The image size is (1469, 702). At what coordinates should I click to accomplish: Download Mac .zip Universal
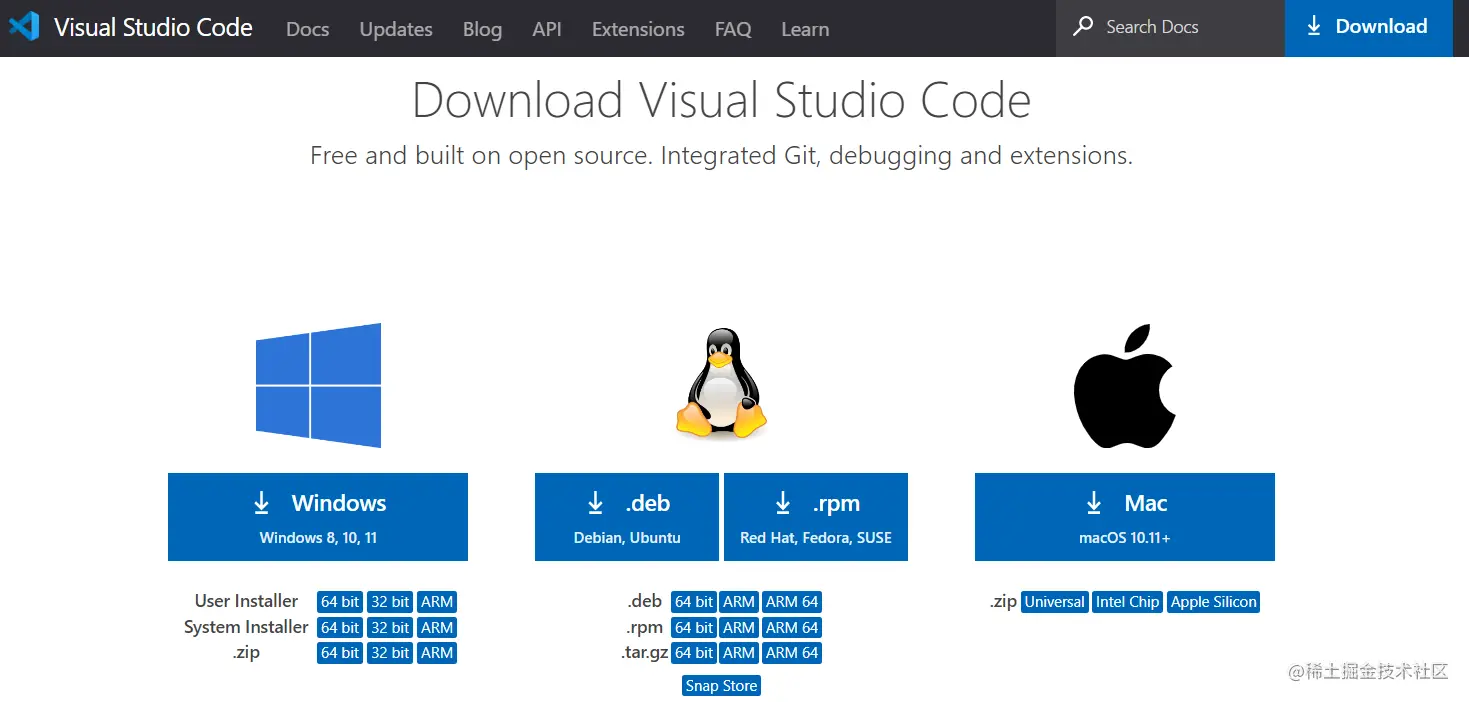pyautogui.click(x=1055, y=602)
